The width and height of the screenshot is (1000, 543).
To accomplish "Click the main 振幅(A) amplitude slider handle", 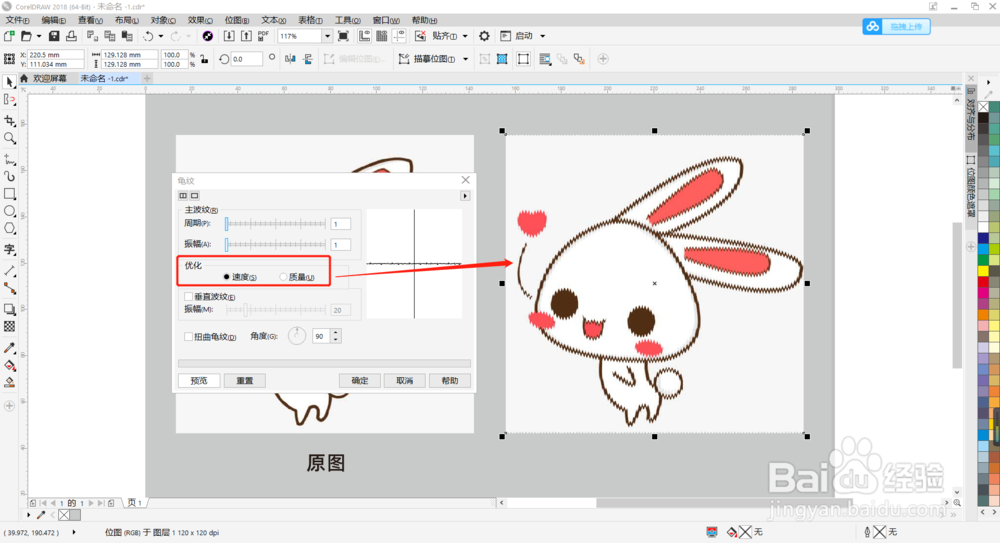I will (226, 244).
